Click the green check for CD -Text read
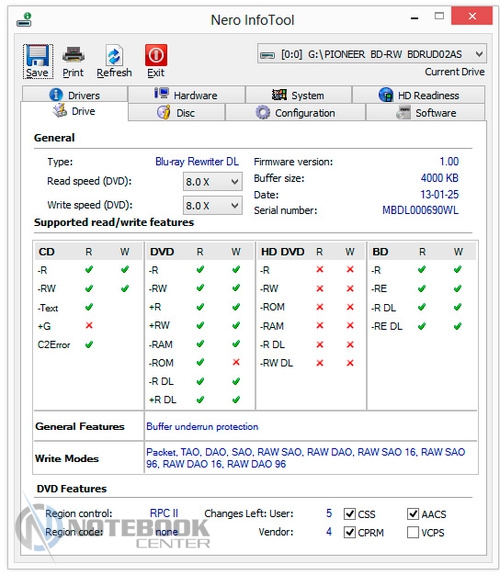 pos(89,307)
